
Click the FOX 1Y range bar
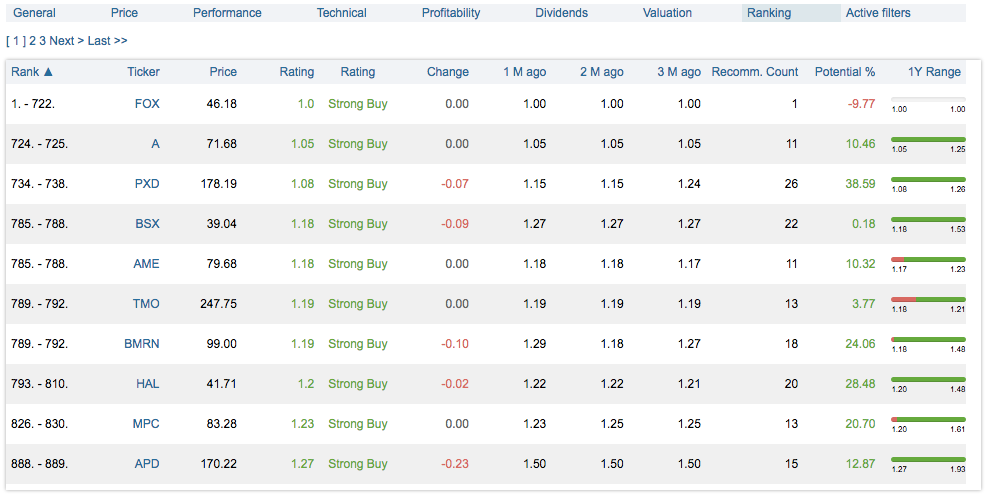coord(928,100)
